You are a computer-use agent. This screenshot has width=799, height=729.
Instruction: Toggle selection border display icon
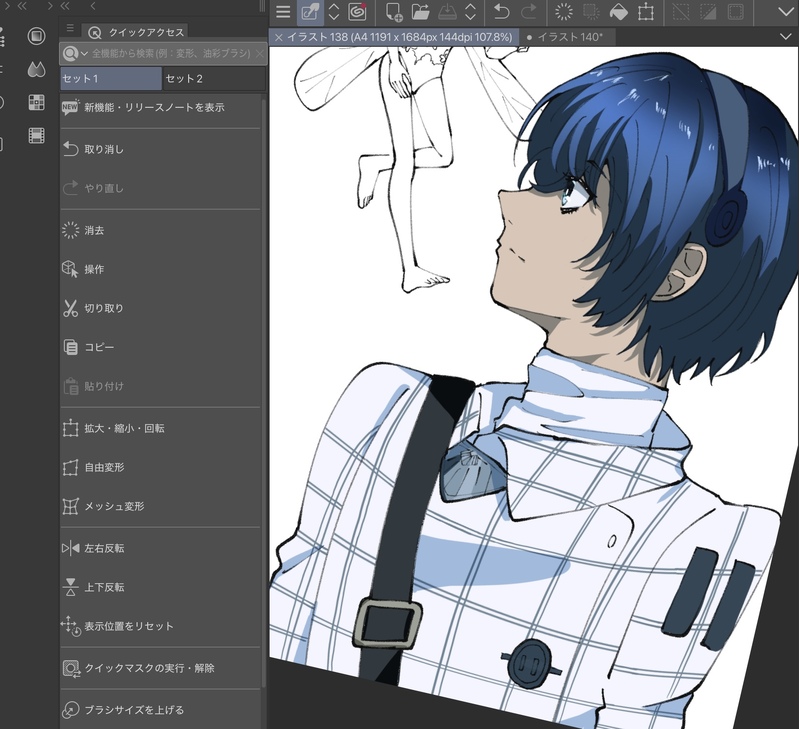click(735, 12)
